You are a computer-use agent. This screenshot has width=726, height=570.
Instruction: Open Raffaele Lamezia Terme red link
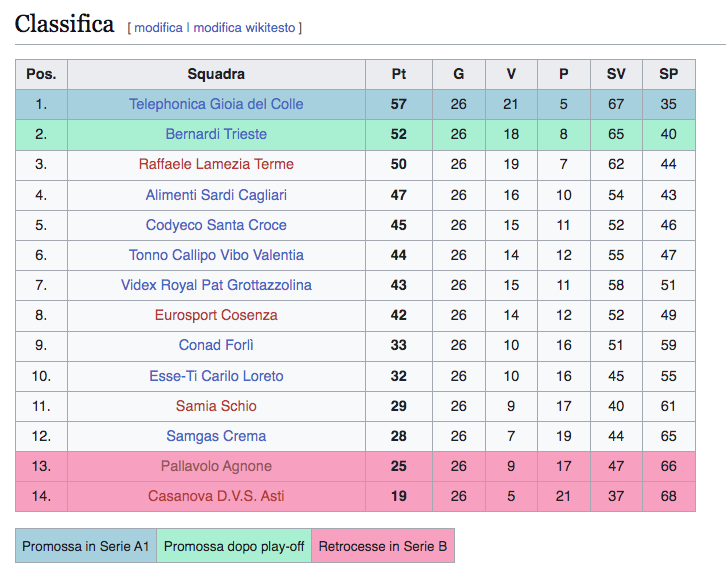[216, 164]
